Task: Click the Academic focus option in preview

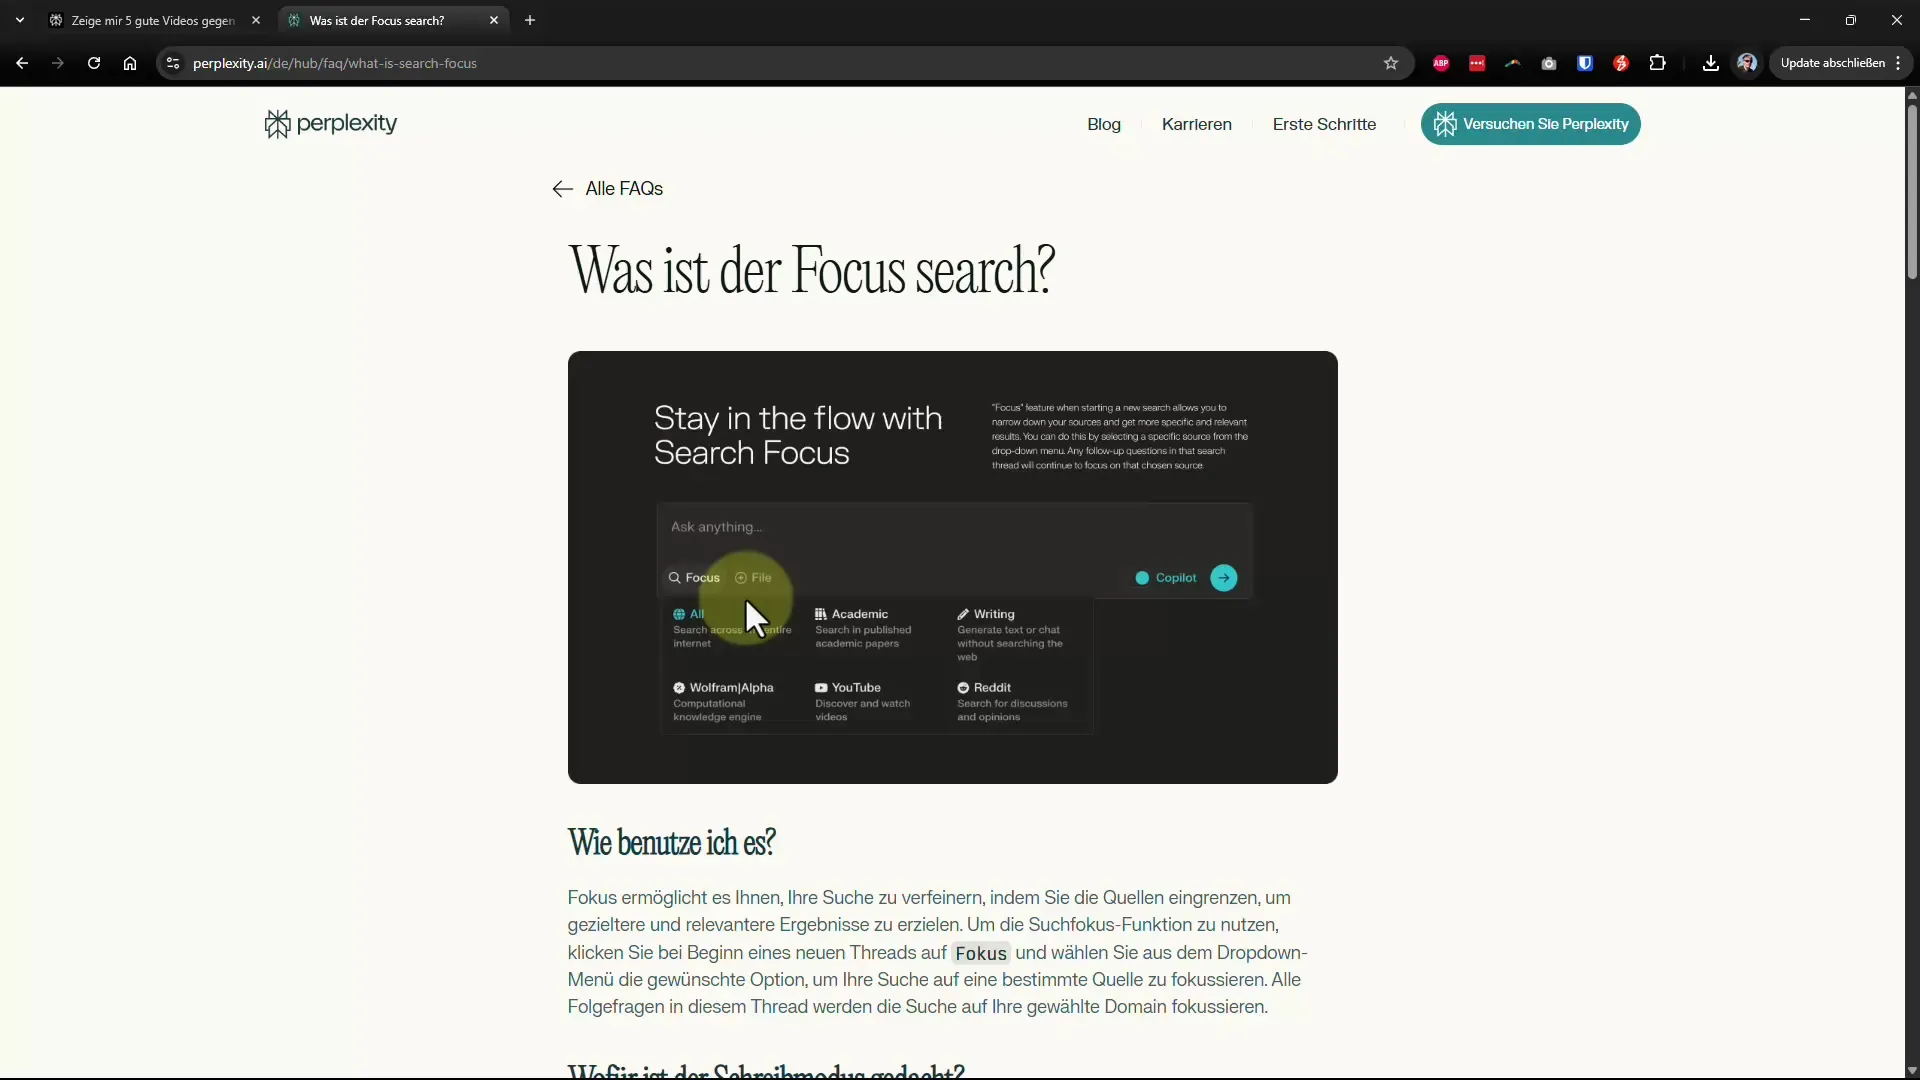Action: point(862,628)
